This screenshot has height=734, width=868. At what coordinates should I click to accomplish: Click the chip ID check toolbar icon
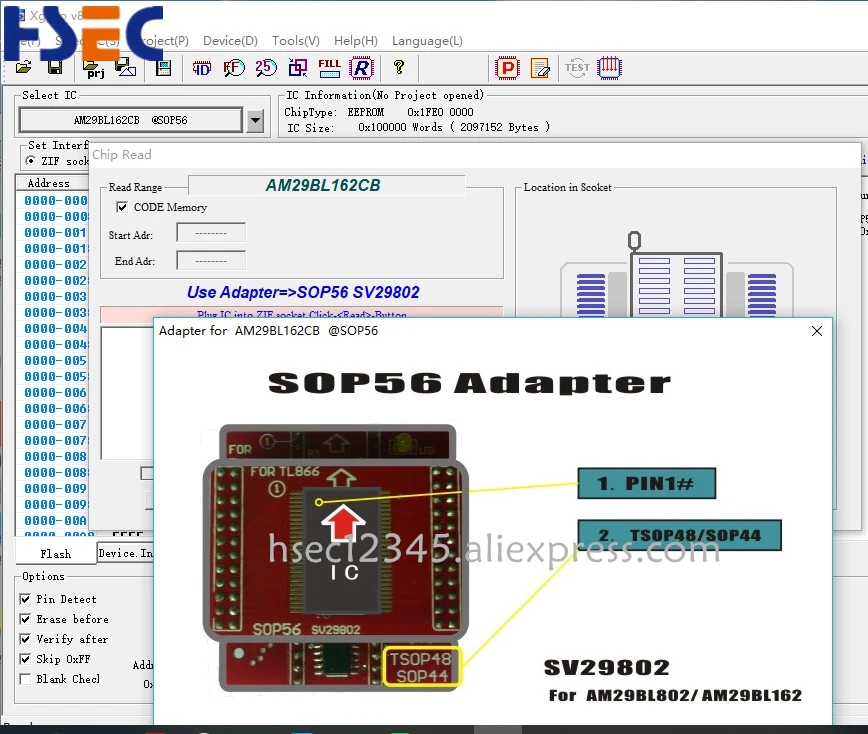(202, 68)
